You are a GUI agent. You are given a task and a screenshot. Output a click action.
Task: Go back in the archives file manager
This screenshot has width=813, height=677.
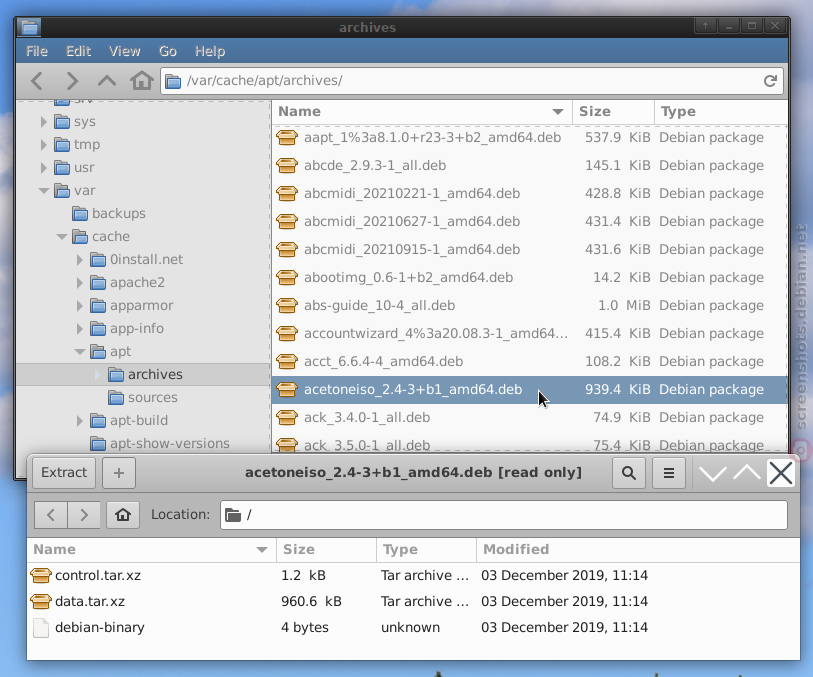(37, 81)
